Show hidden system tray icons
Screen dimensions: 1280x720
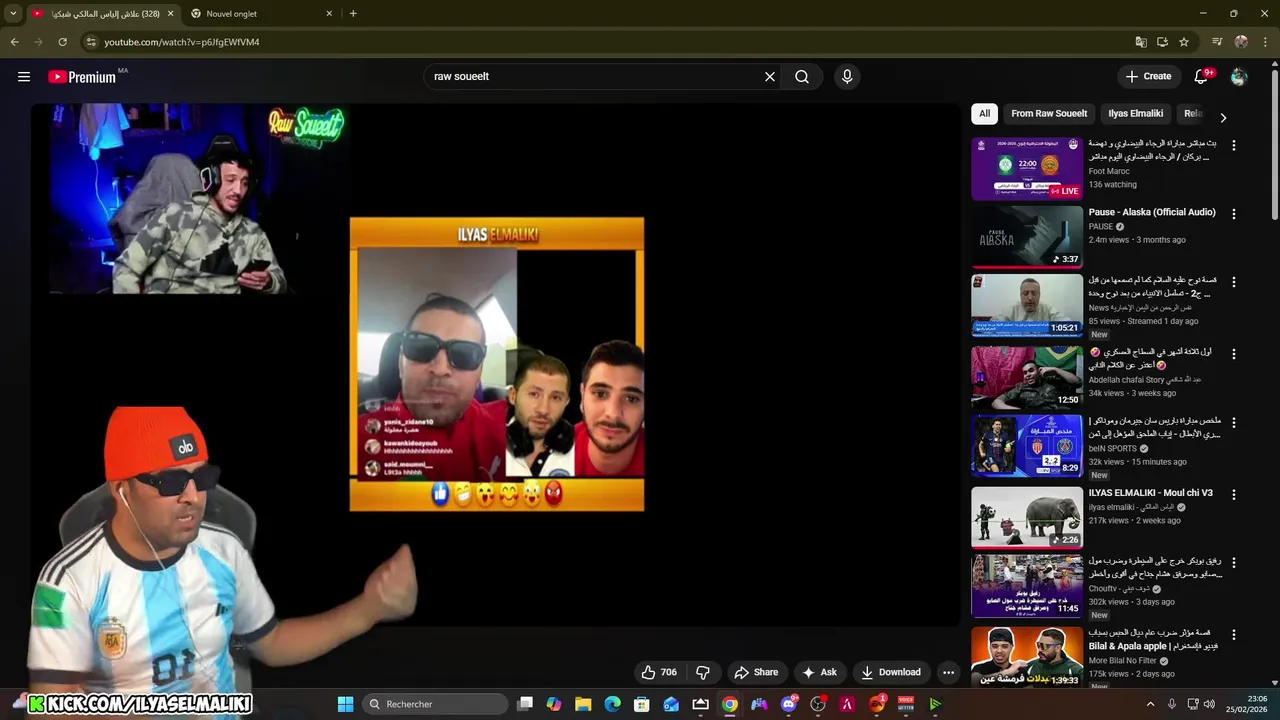pyautogui.click(x=1150, y=704)
